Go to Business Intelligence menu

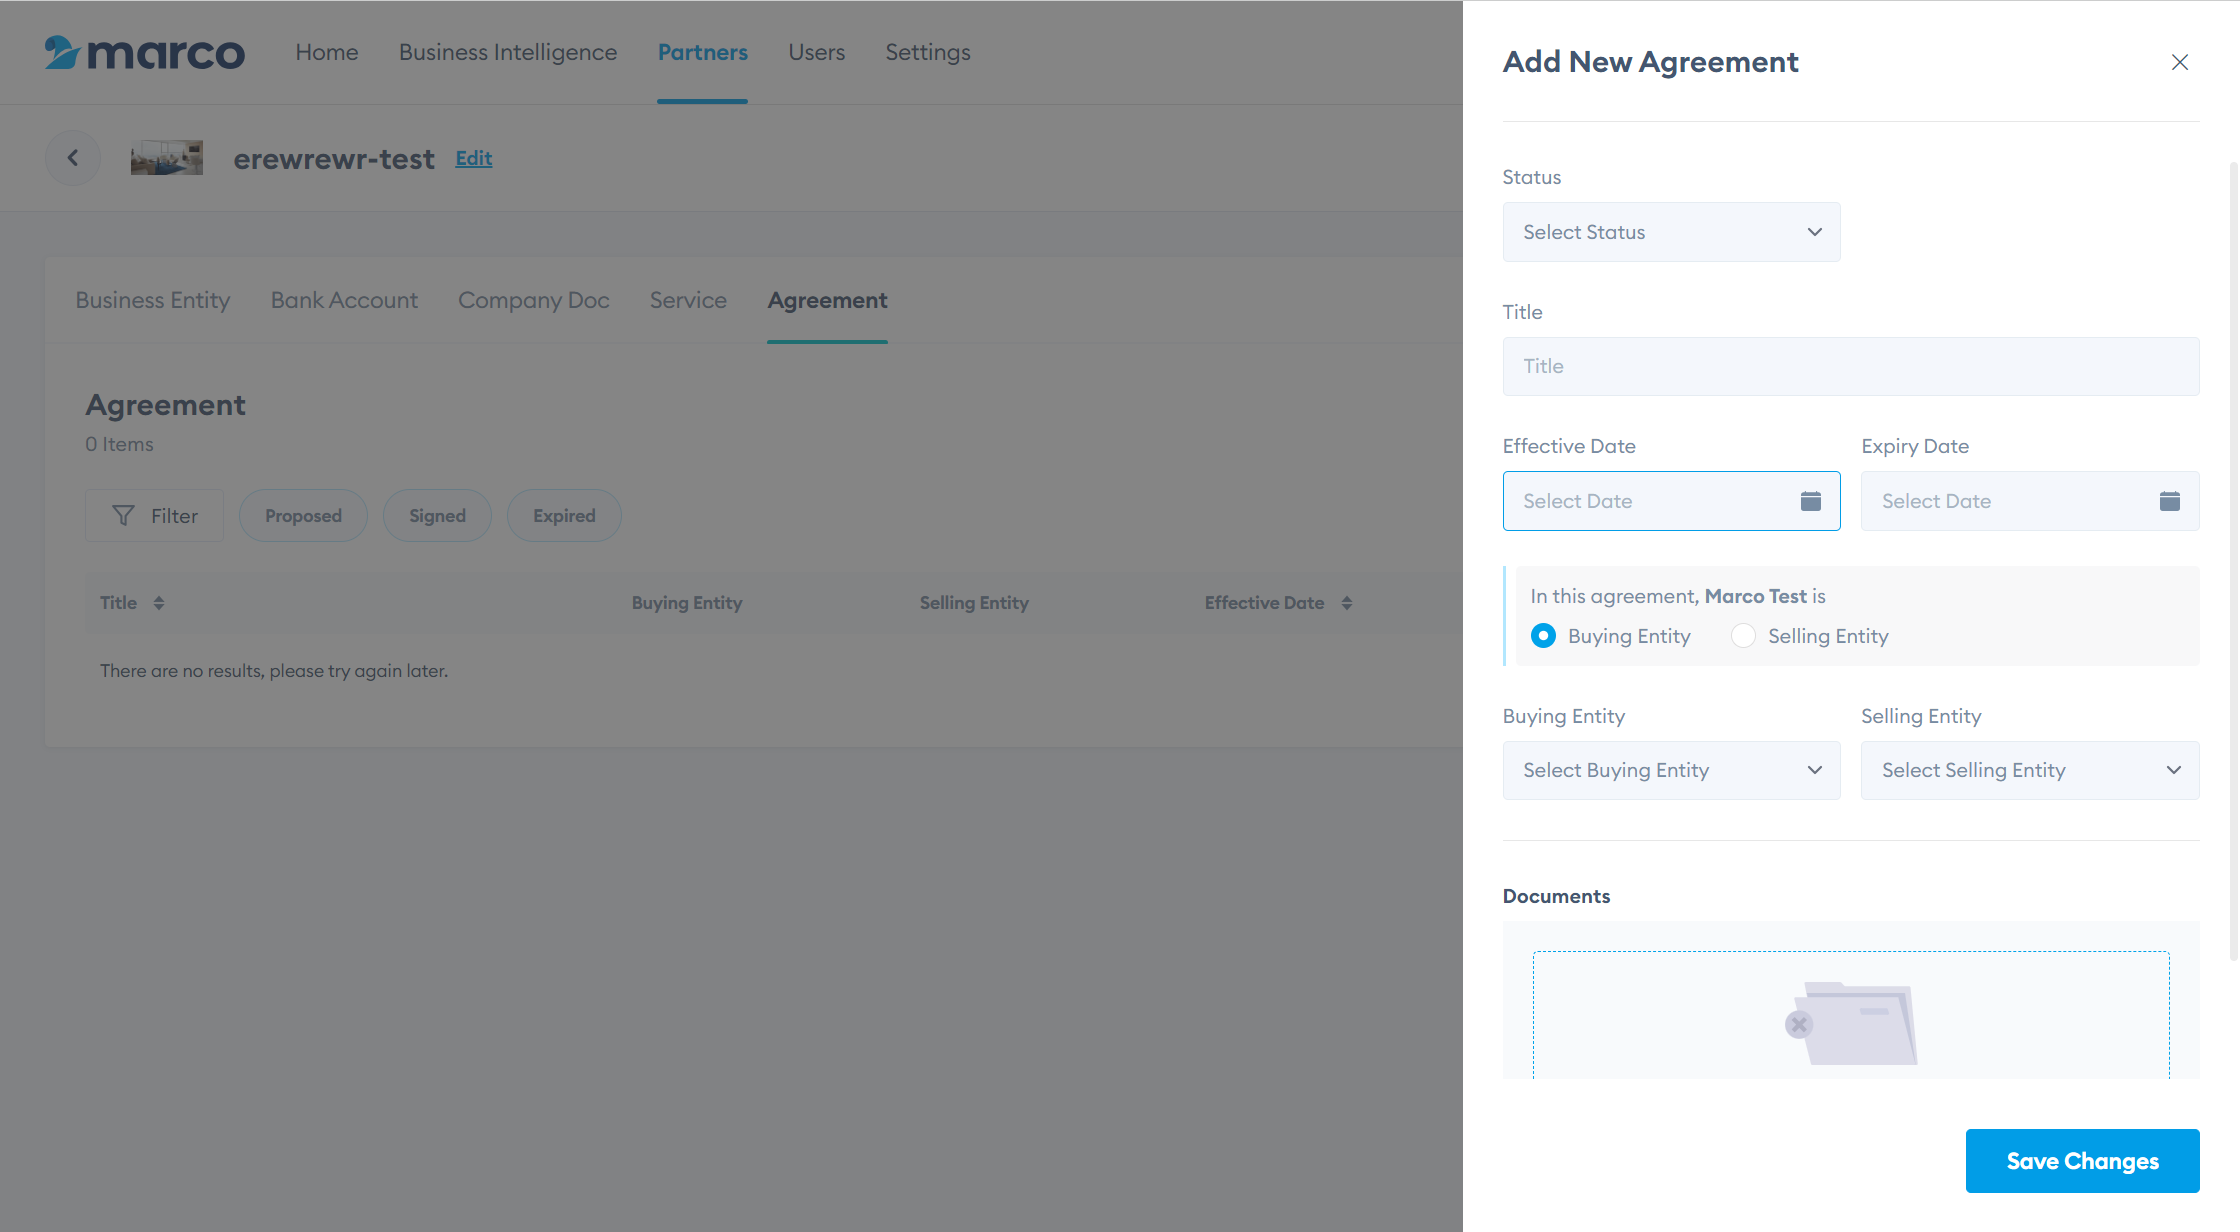pyautogui.click(x=508, y=52)
